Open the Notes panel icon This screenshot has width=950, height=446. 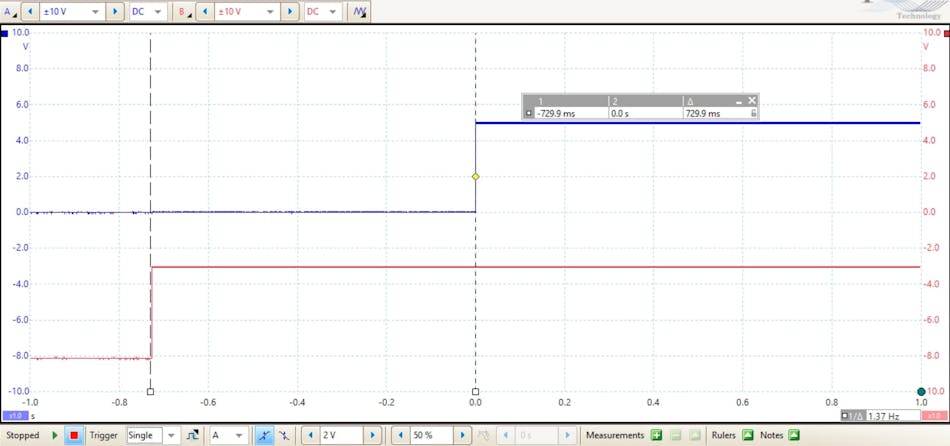pyautogui.click(x=794, y=435)
